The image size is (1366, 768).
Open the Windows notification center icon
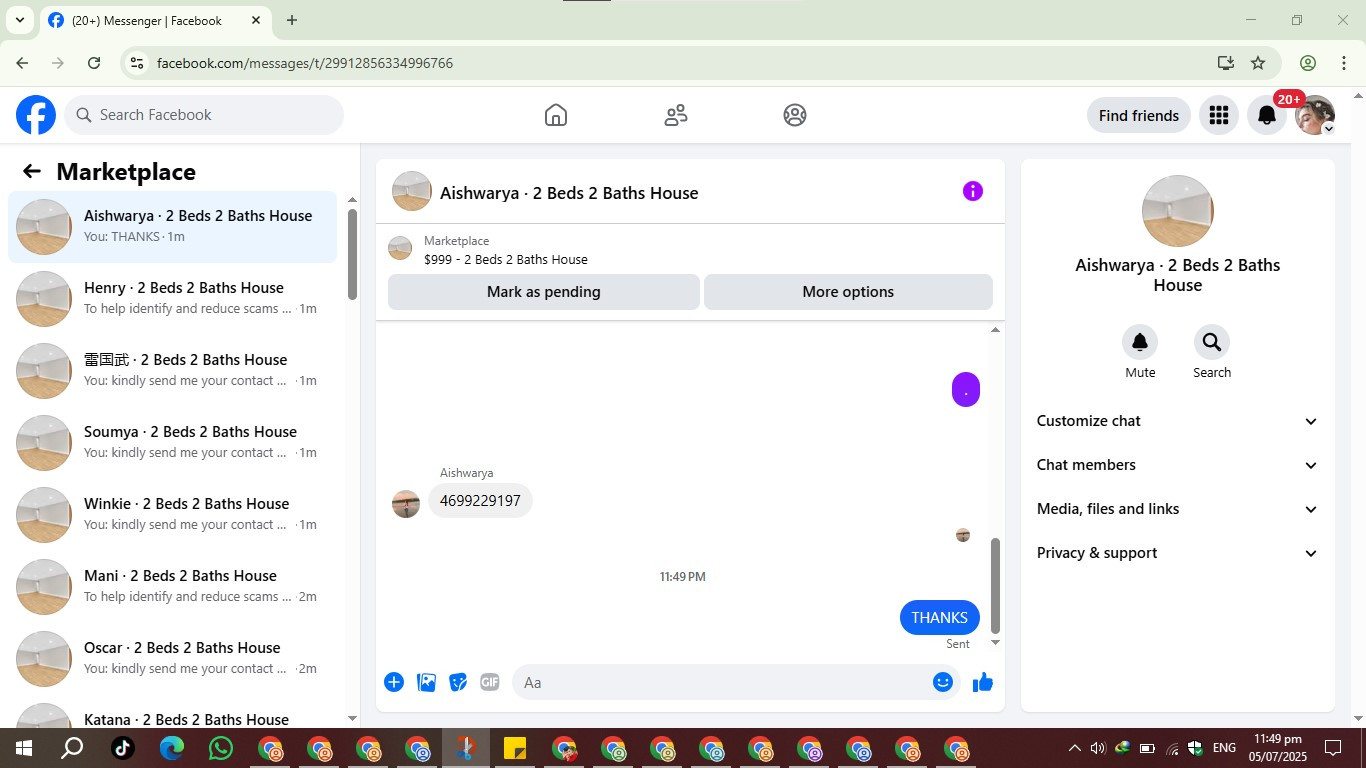(1333, 748)
